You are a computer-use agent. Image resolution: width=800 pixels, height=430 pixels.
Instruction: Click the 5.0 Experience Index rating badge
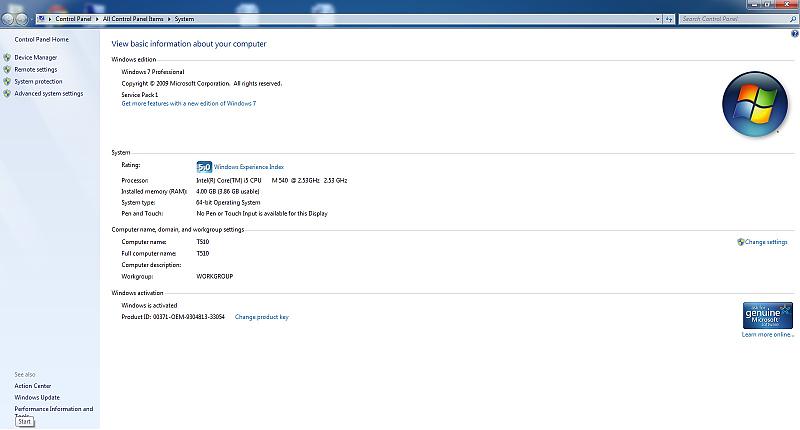point(203,167)
